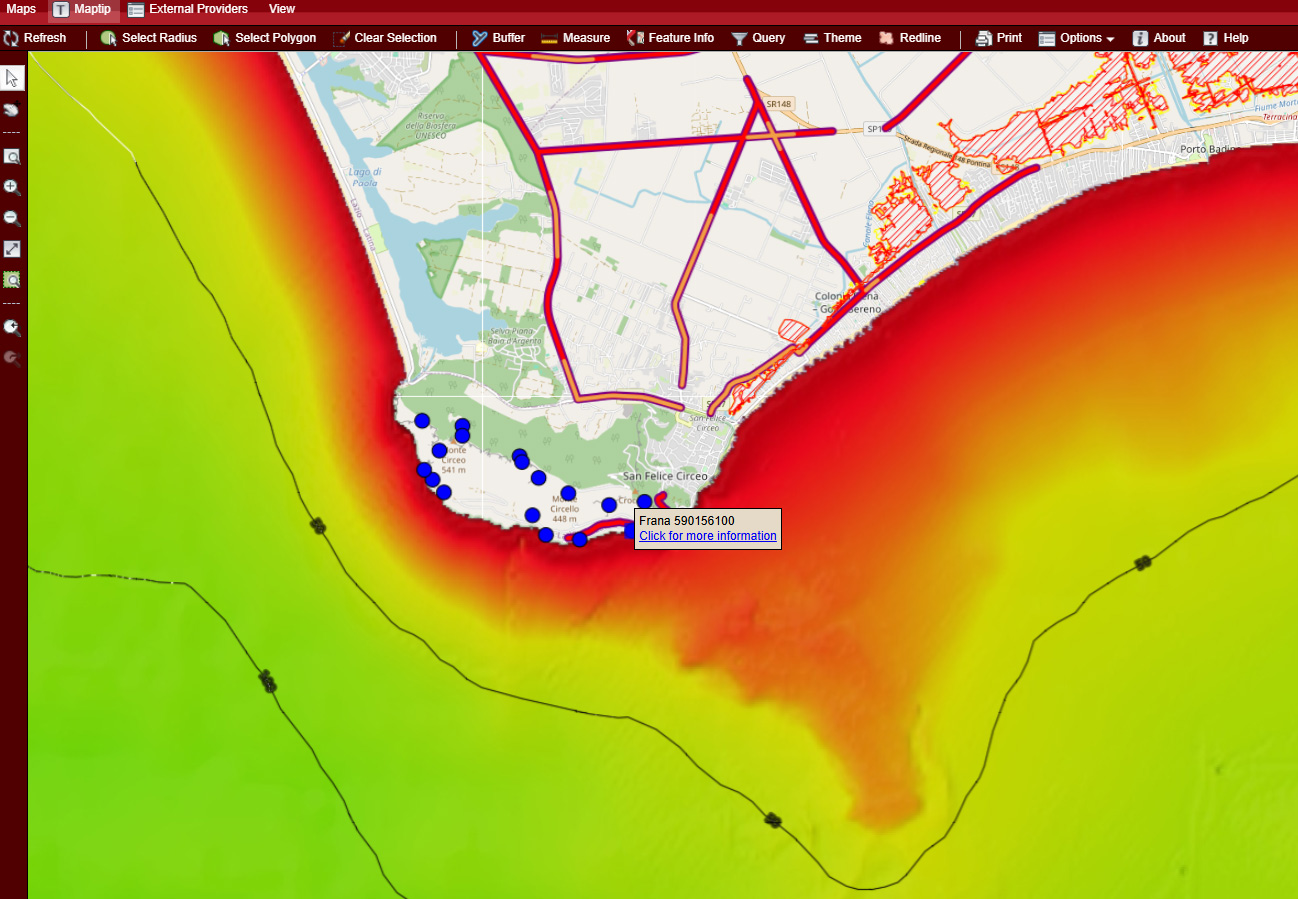1298x899 pixels.
Task: Select the arrow pointer tool
Action: pyautogui.click(x=13, y=79)
